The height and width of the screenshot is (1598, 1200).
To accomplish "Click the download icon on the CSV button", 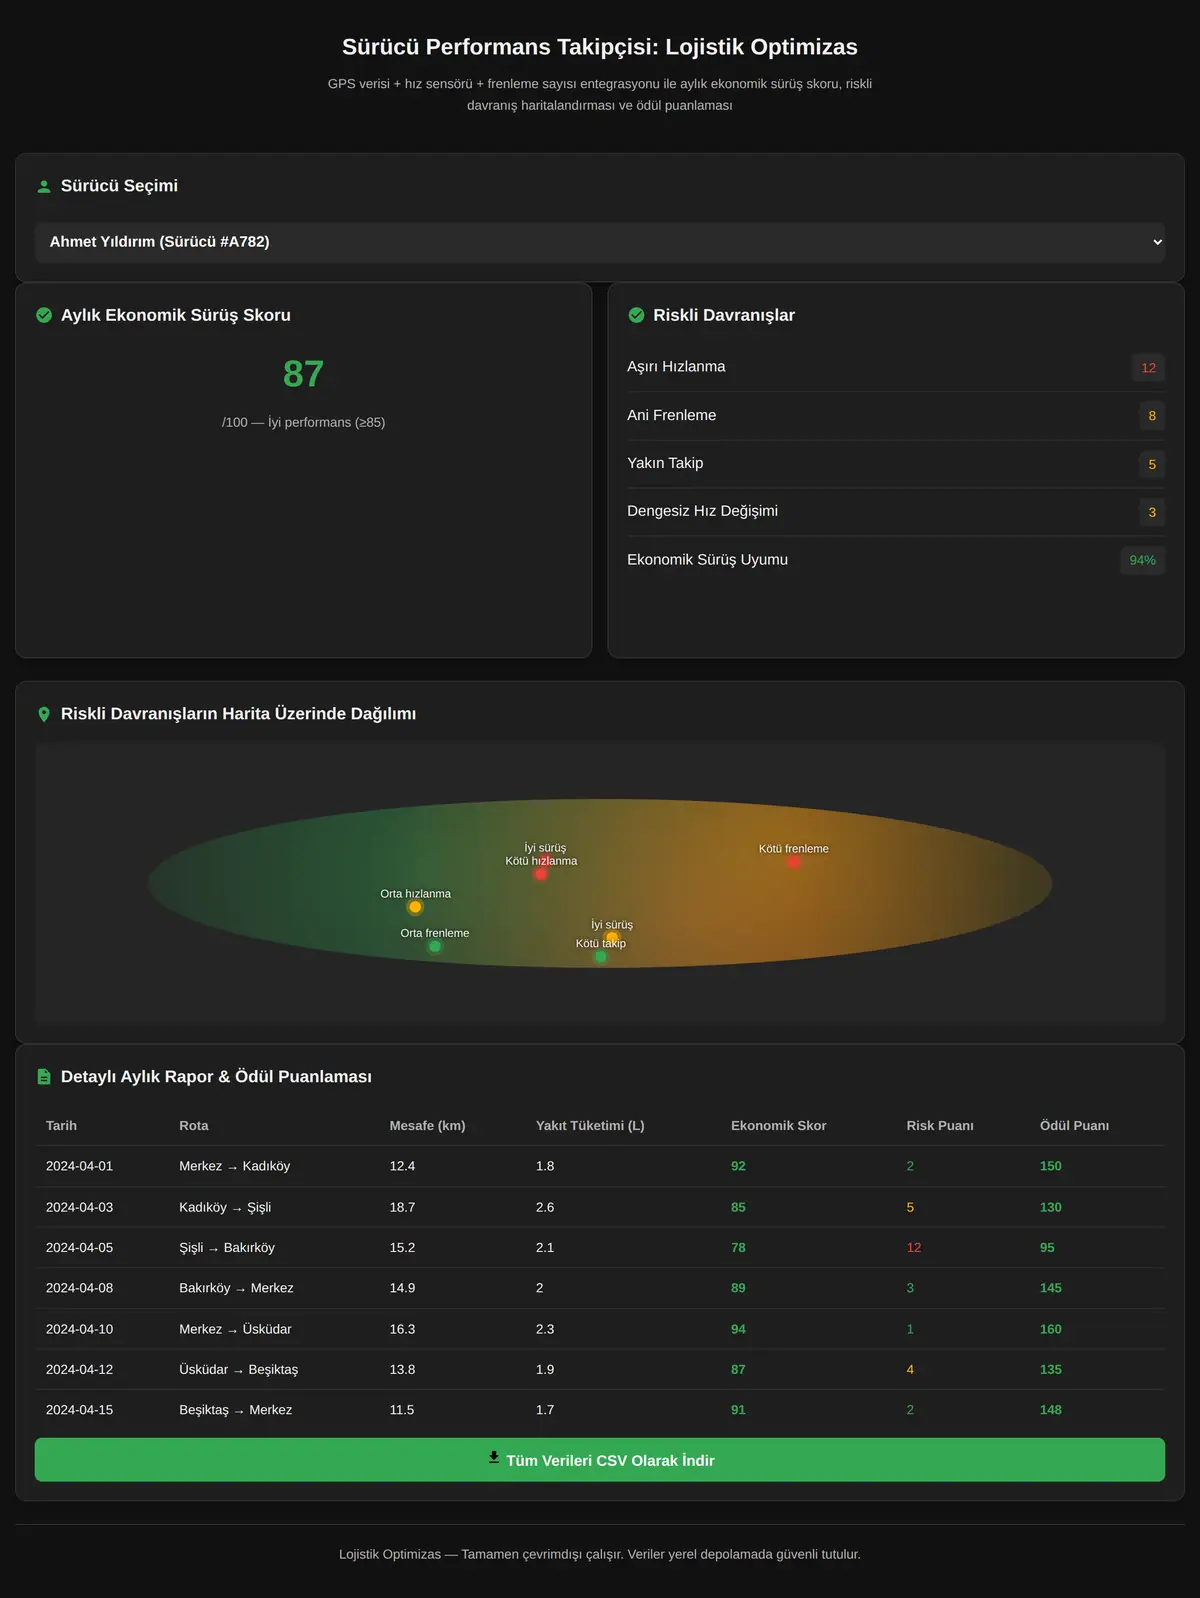I will point(494,1458).
